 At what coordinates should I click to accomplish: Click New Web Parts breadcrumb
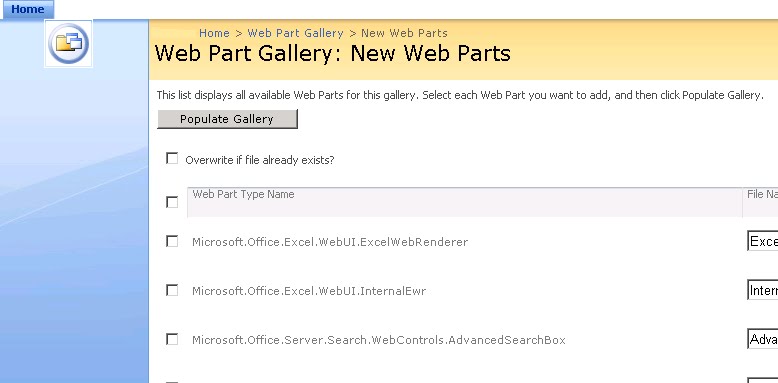404,33
